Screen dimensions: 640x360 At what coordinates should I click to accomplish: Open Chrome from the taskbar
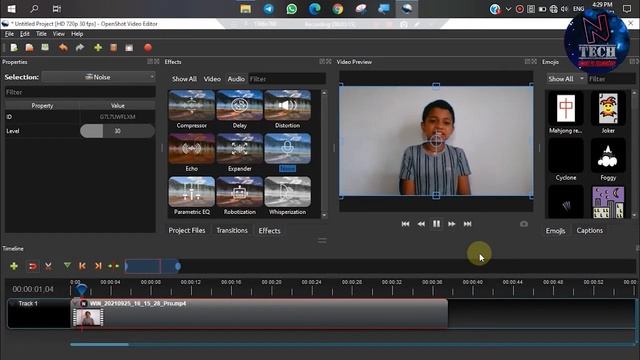[x=338, y=9]
